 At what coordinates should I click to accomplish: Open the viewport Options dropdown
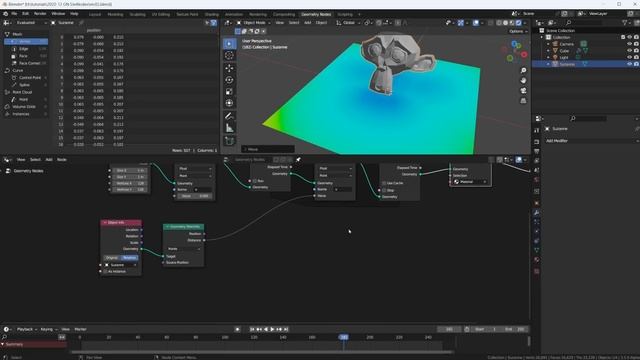click(x=518, y=31)
